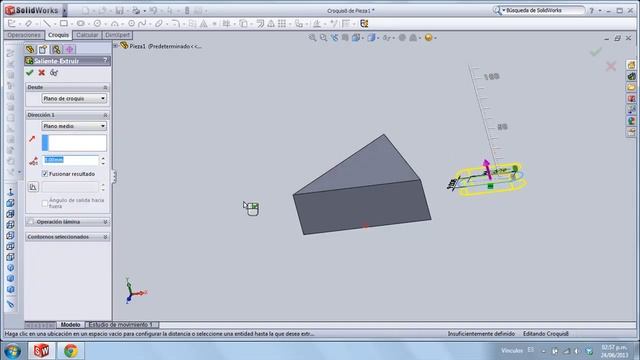This screenshot has width=640, height=360.
Task: Click Google Chrome taskbar icon
Action: pos(71,351)
